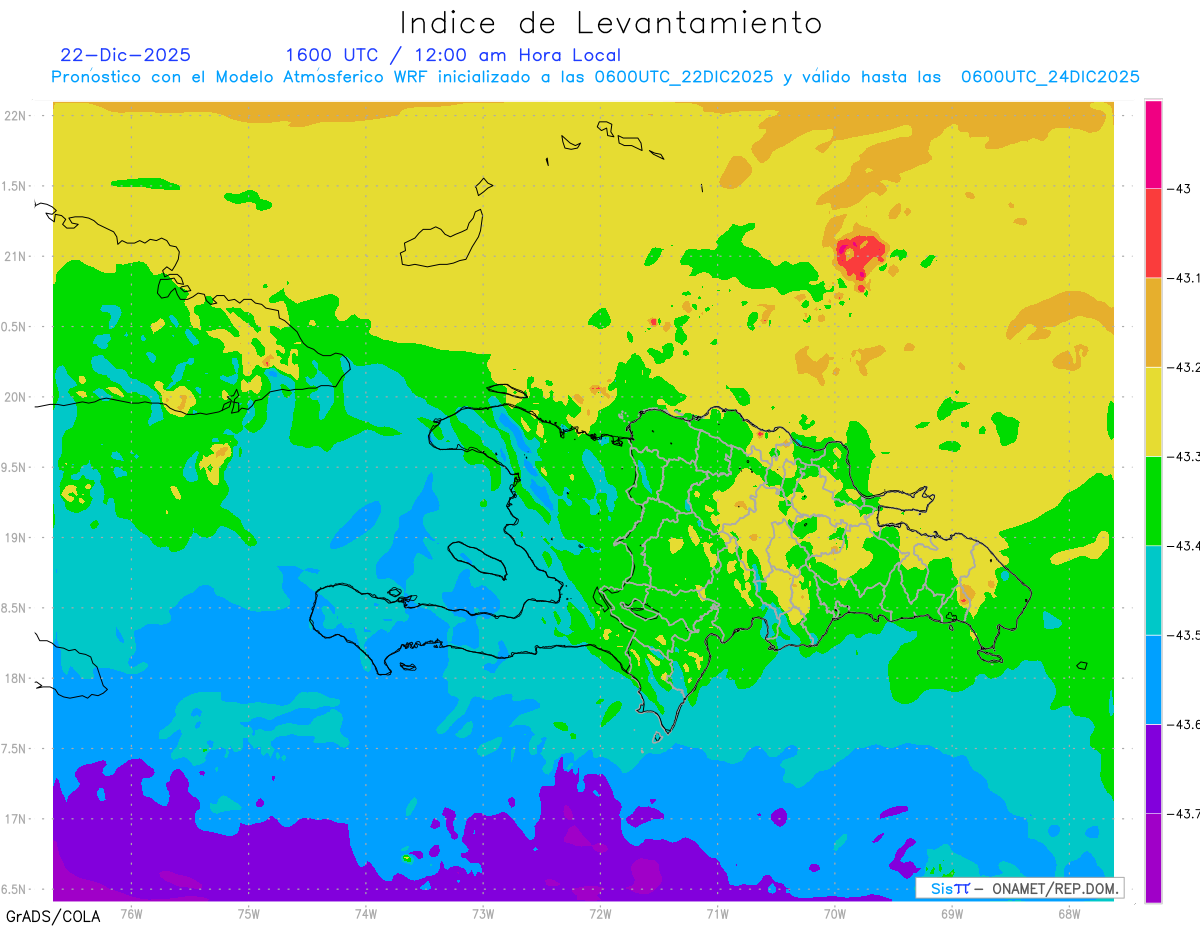The image size is (1200, 927).
Task: Click the '73W' longitude label
Action: coord(483,913)
